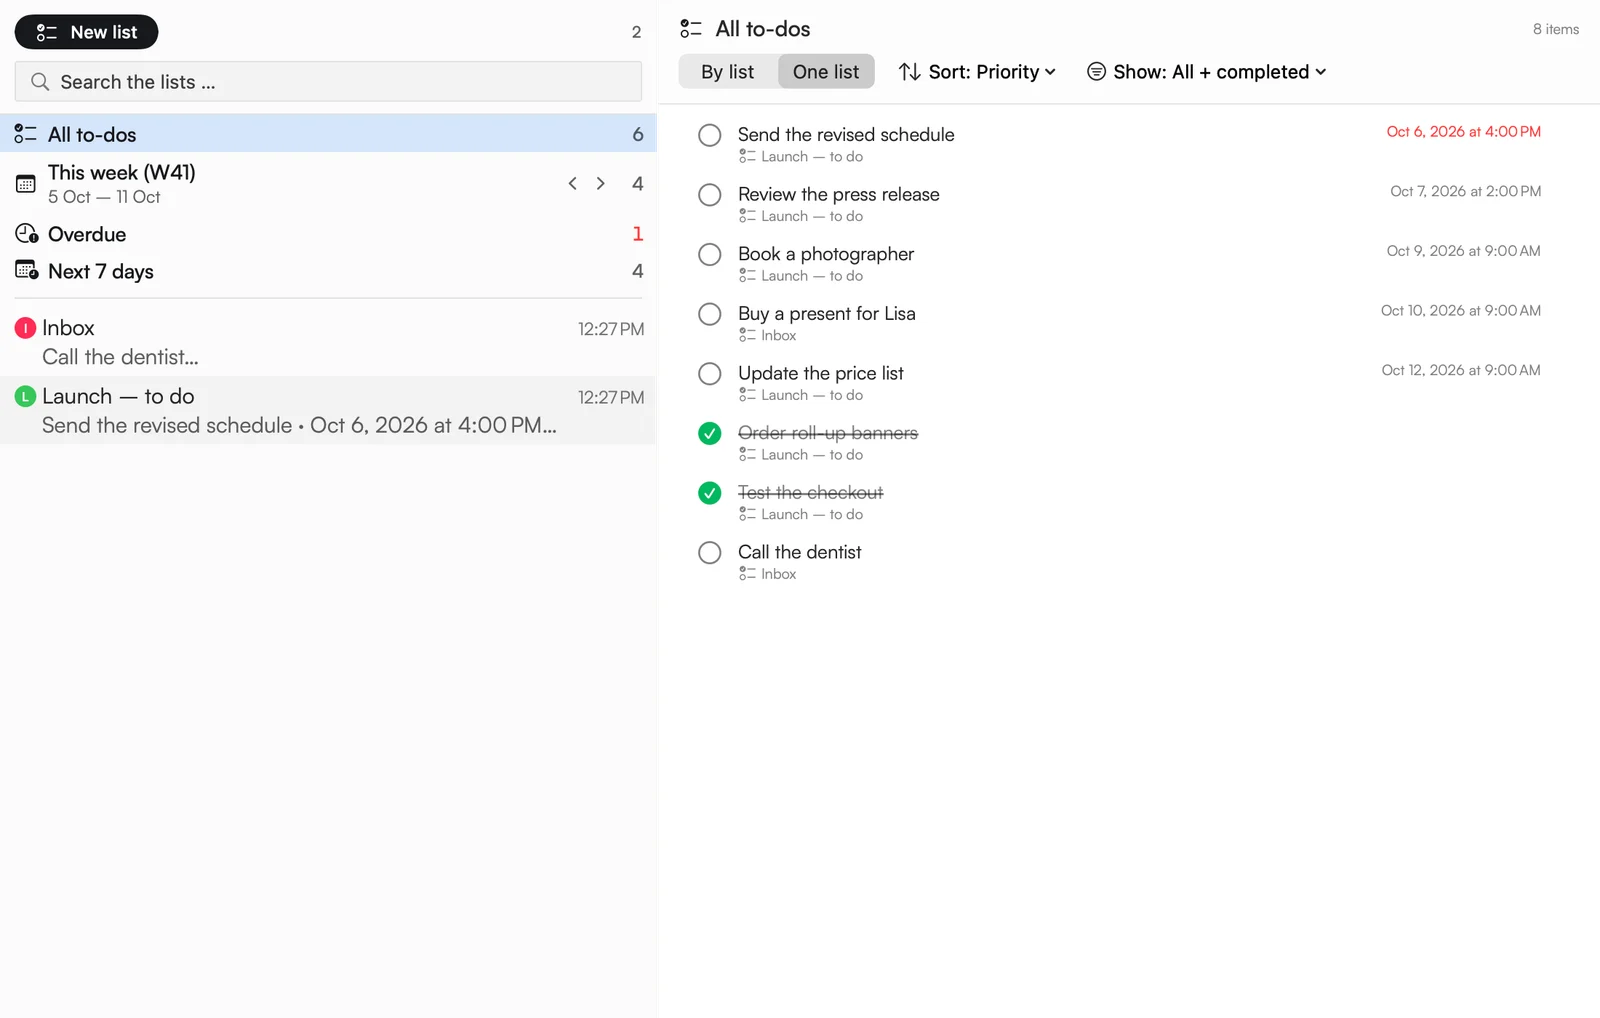
Task: Click the This week calendar icon
Action: pyautogui.click(x=26, y=184)
